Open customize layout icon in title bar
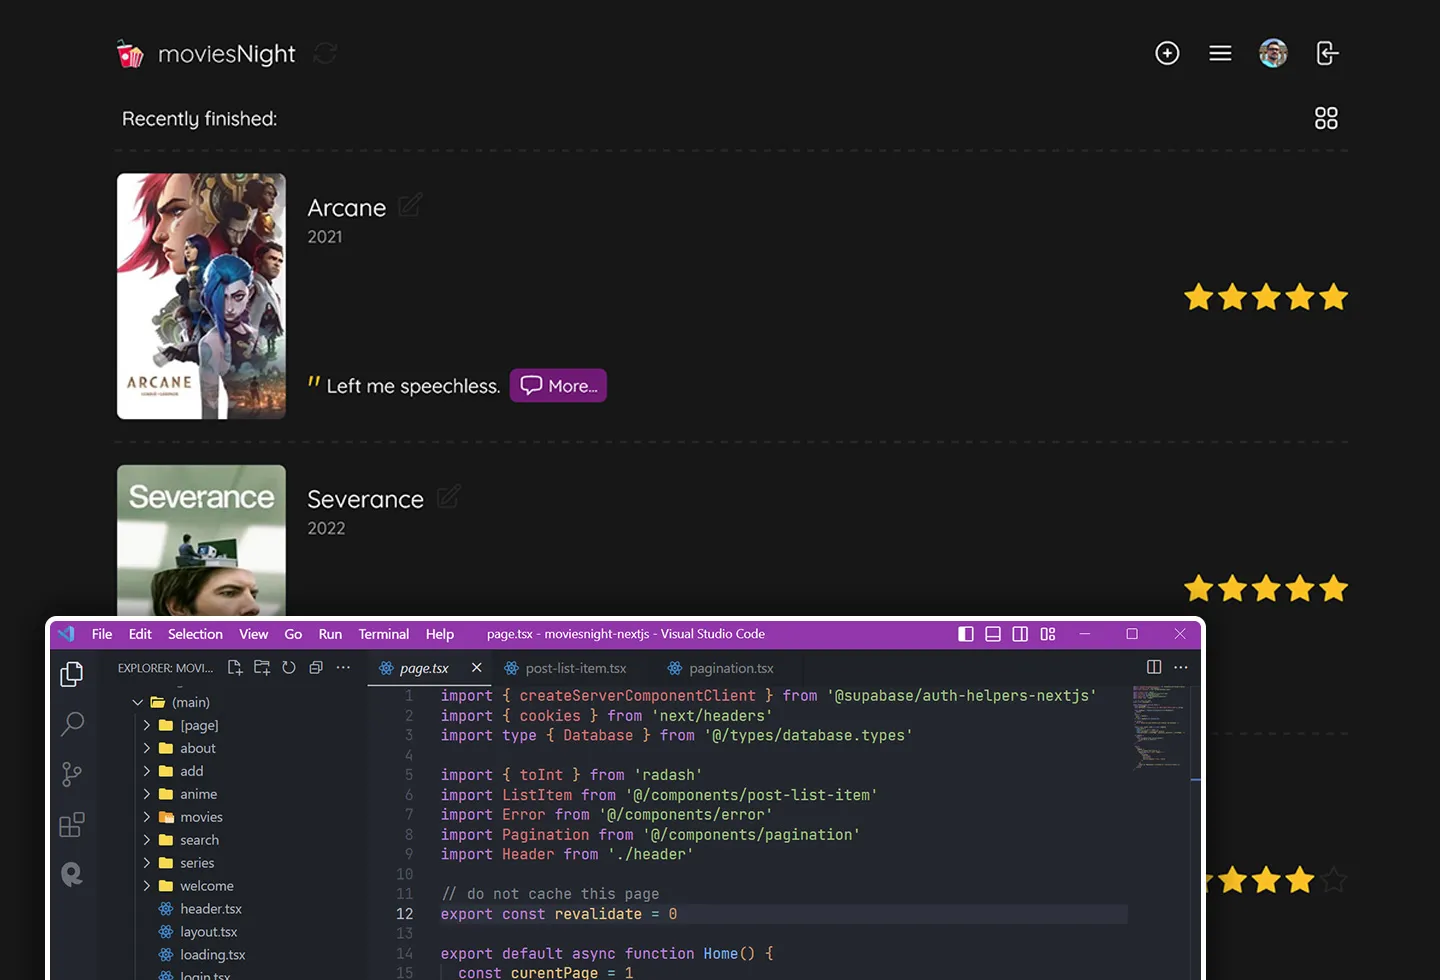Viewport: 1440px width, 980px height. (1048, 634)
